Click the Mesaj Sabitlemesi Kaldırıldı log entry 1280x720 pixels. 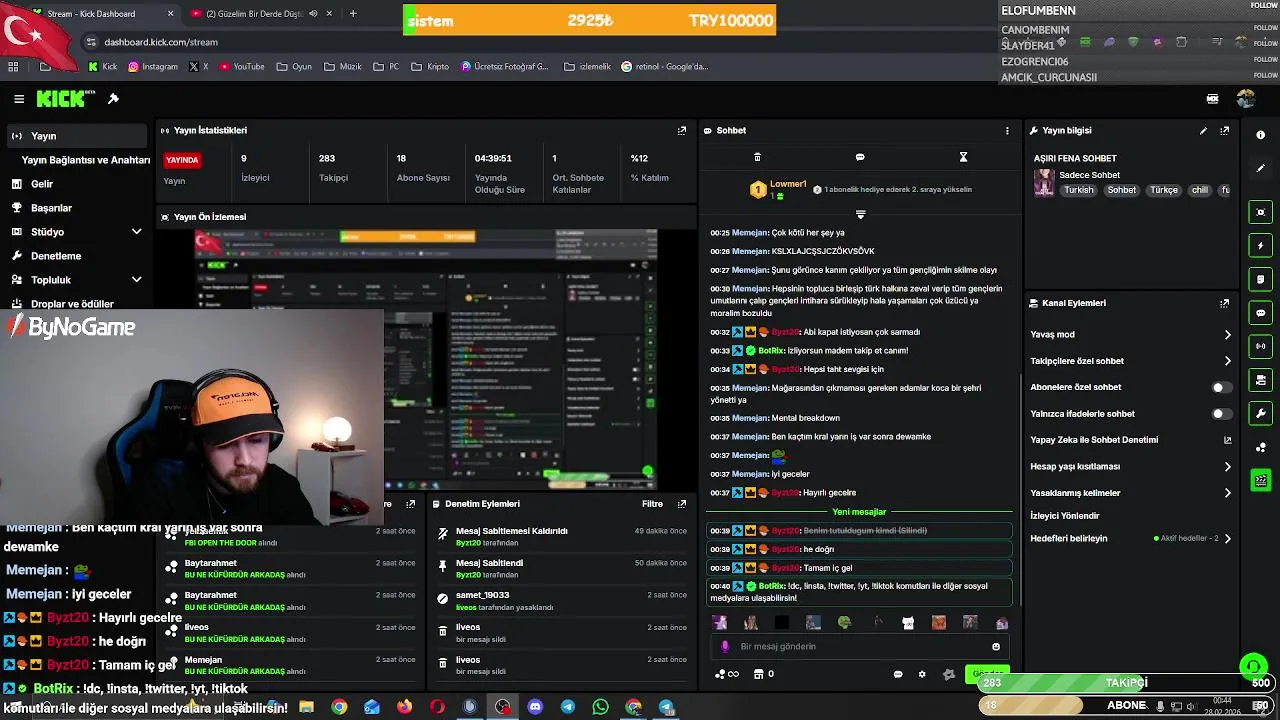point(563,536)
